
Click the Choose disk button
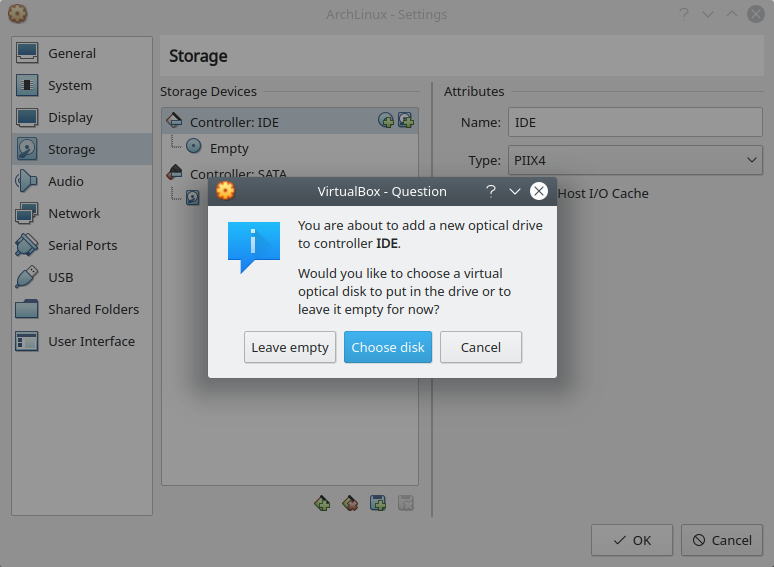(387, 347)
